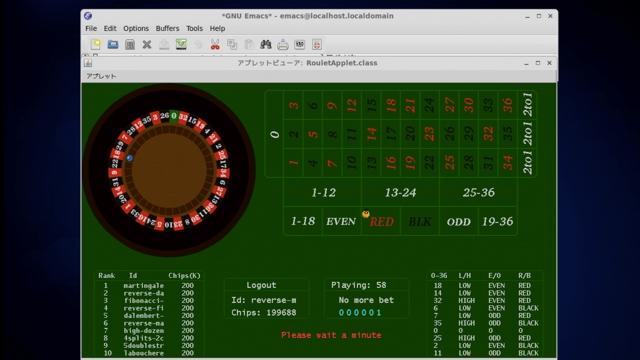Place a bet on BLK
The image size is (640, 360).
point(420,222)
